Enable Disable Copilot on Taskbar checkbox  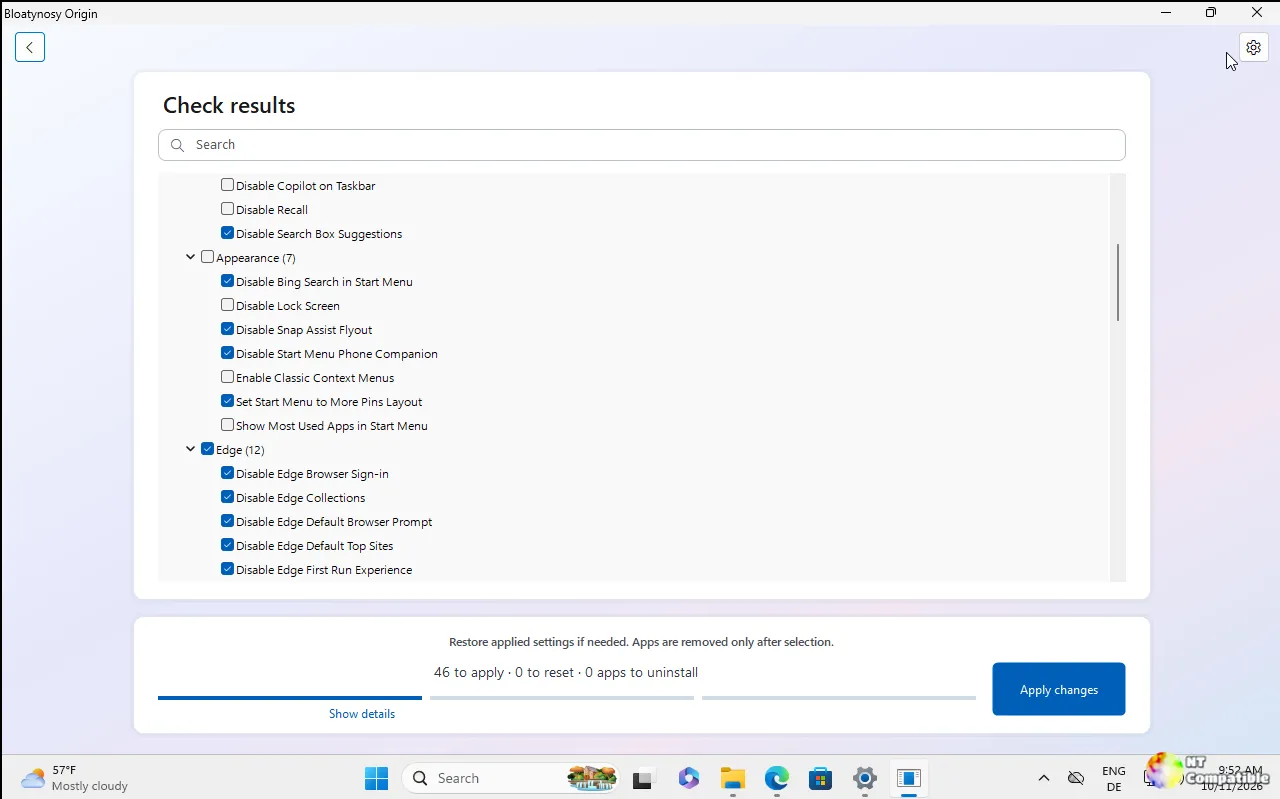coord(227,185)
